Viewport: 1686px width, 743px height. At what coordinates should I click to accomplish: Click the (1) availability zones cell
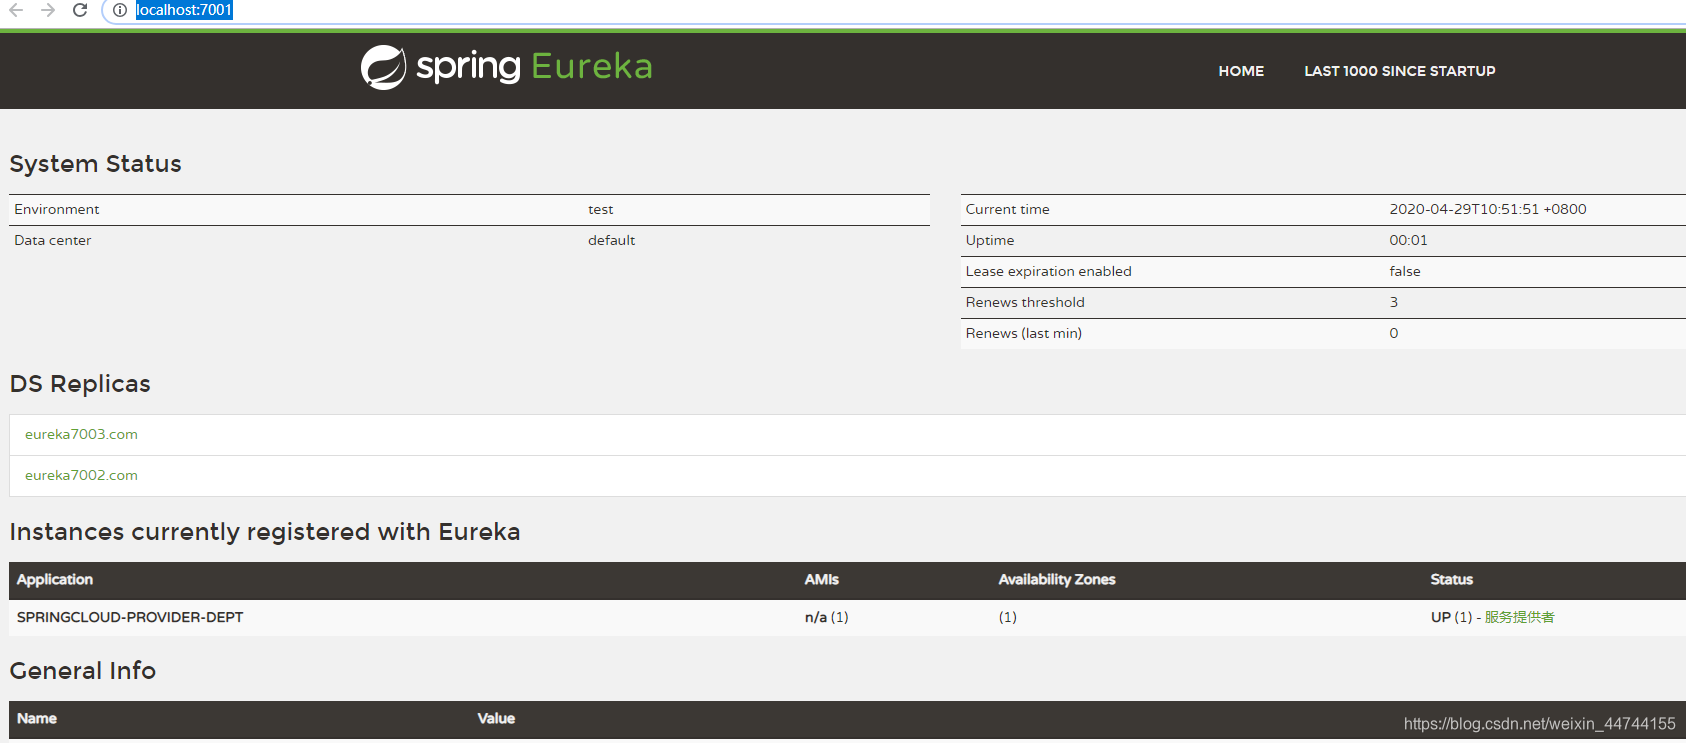(1007, 617)
